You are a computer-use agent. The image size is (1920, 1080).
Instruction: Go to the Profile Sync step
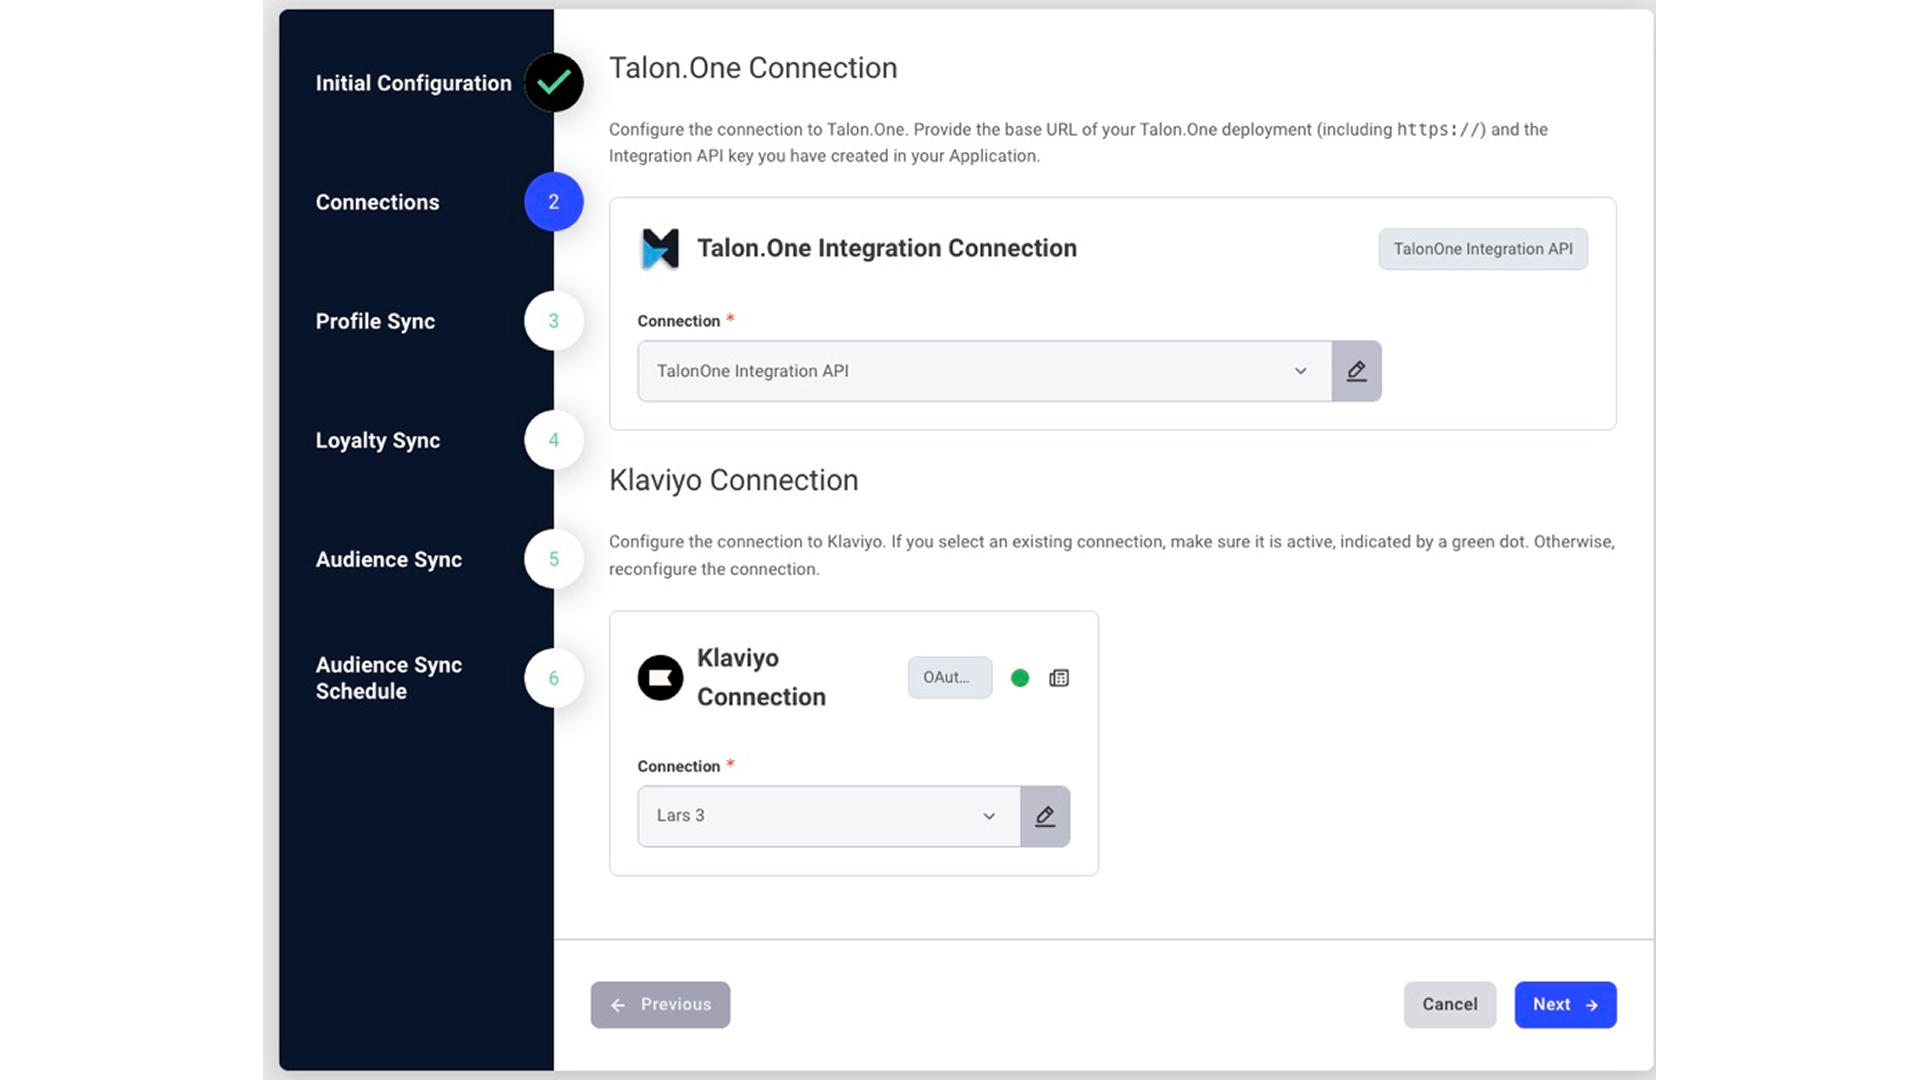375,321
